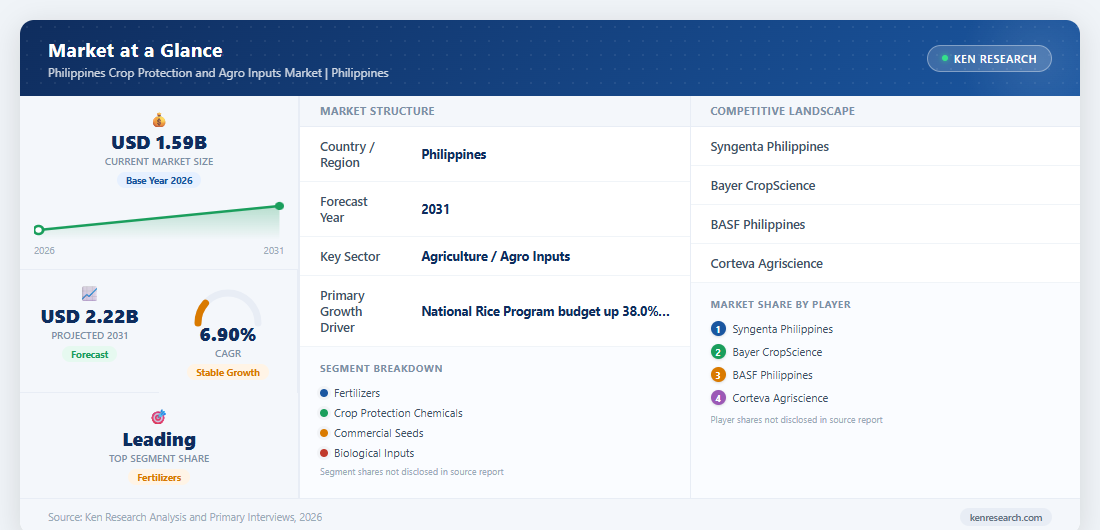The width and height of the screenshot is (1100, 530).
Task: Open the kenresearch.com link
Action: 1005,517
